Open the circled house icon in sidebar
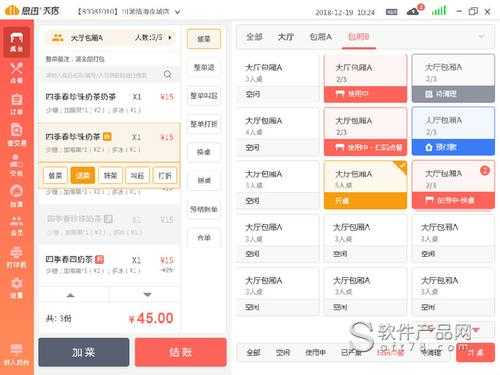The height and width of the screenshot is (375, 500). pos(16,196)
